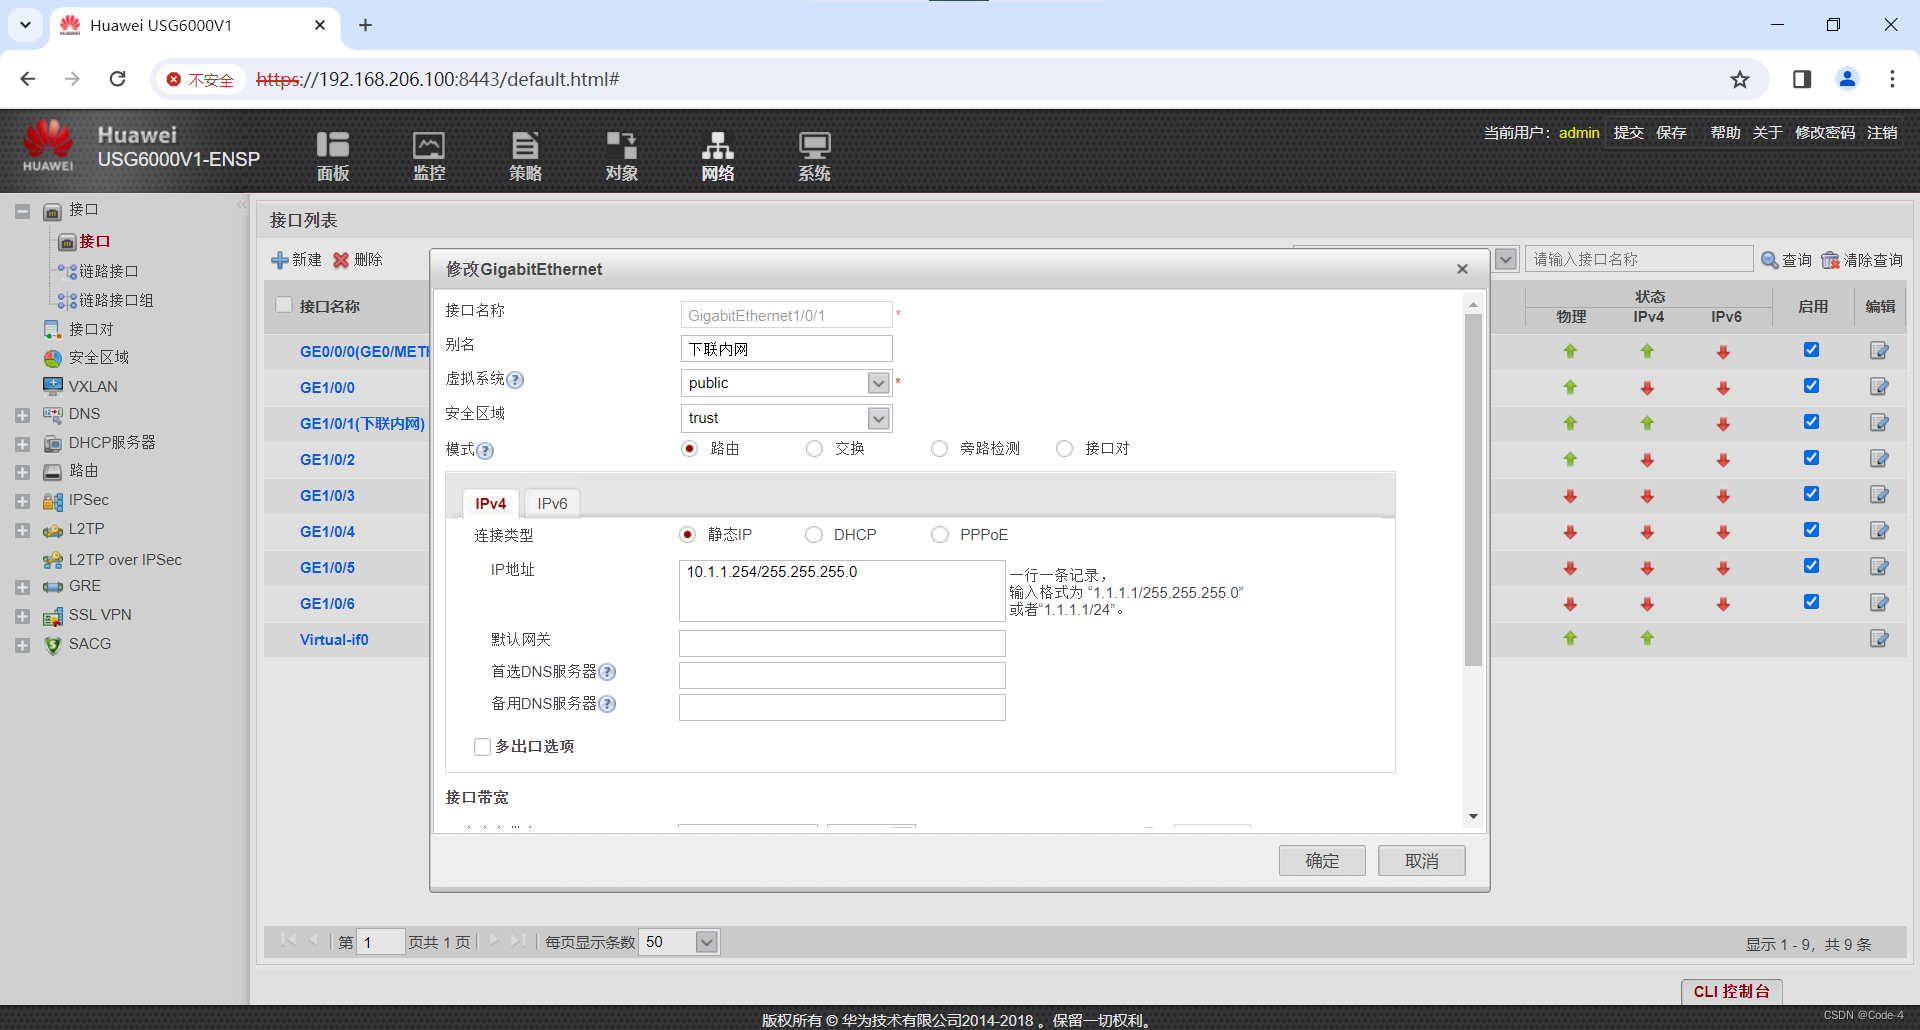
Task: Expand the DNS tree node
Action: point(22,415)
